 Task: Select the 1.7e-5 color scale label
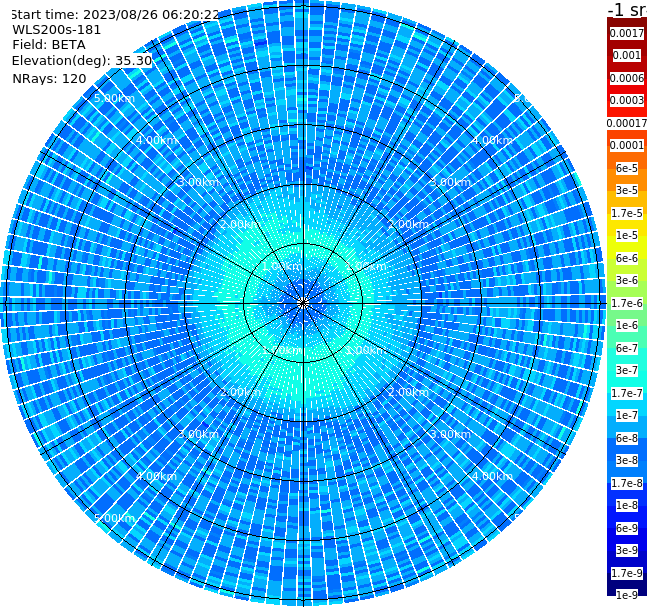[627, 213]
